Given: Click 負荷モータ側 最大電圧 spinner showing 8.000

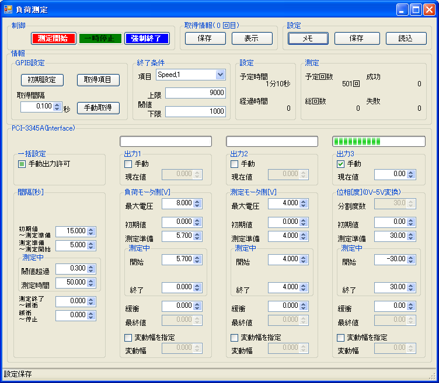Looking at the screenshot, I should pyautogui.click(x=182, y=203).
